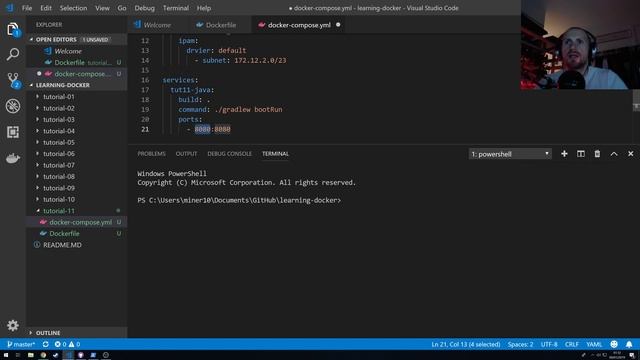Switch to the Problems panel tab

coord(151,154)
